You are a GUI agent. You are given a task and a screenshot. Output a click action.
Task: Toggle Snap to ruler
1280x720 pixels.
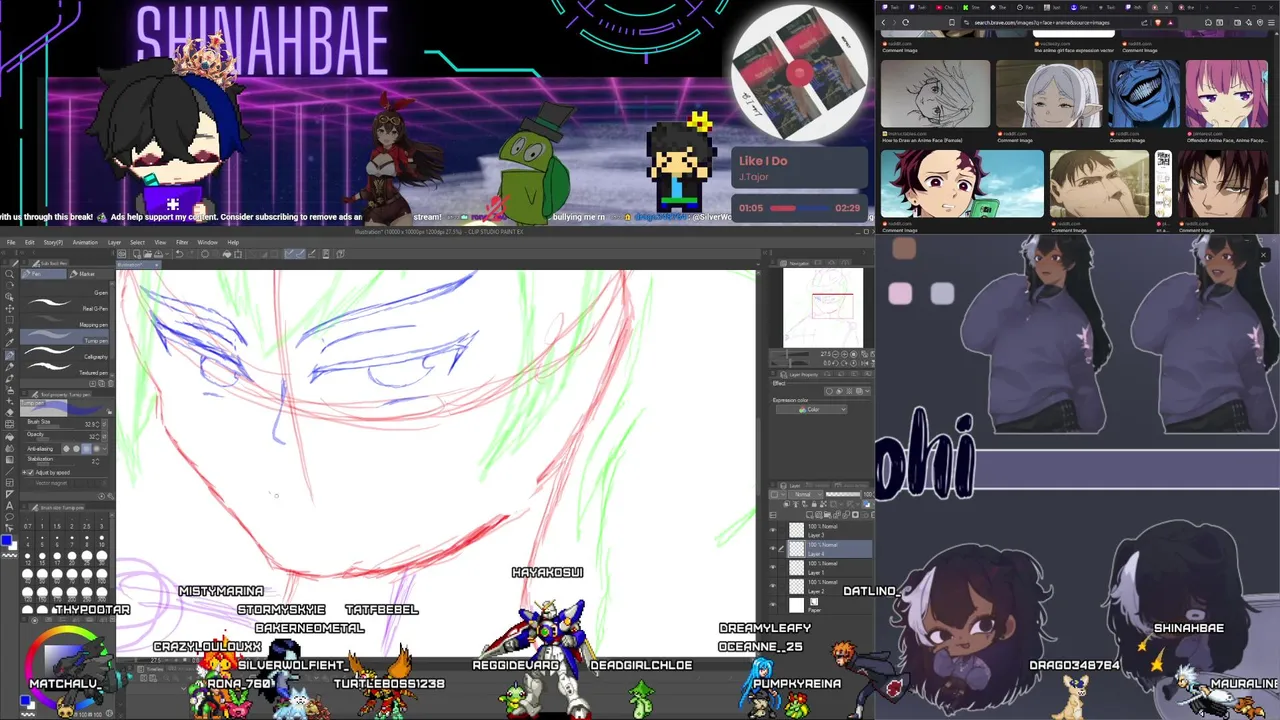(x=289, y=254)
